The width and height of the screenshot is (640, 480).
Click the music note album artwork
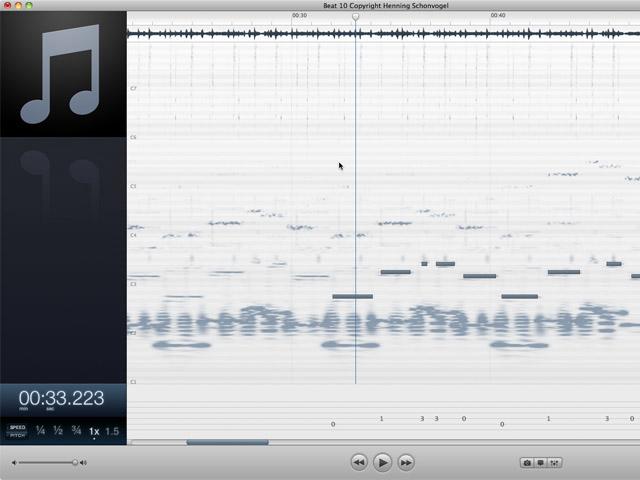63,74
